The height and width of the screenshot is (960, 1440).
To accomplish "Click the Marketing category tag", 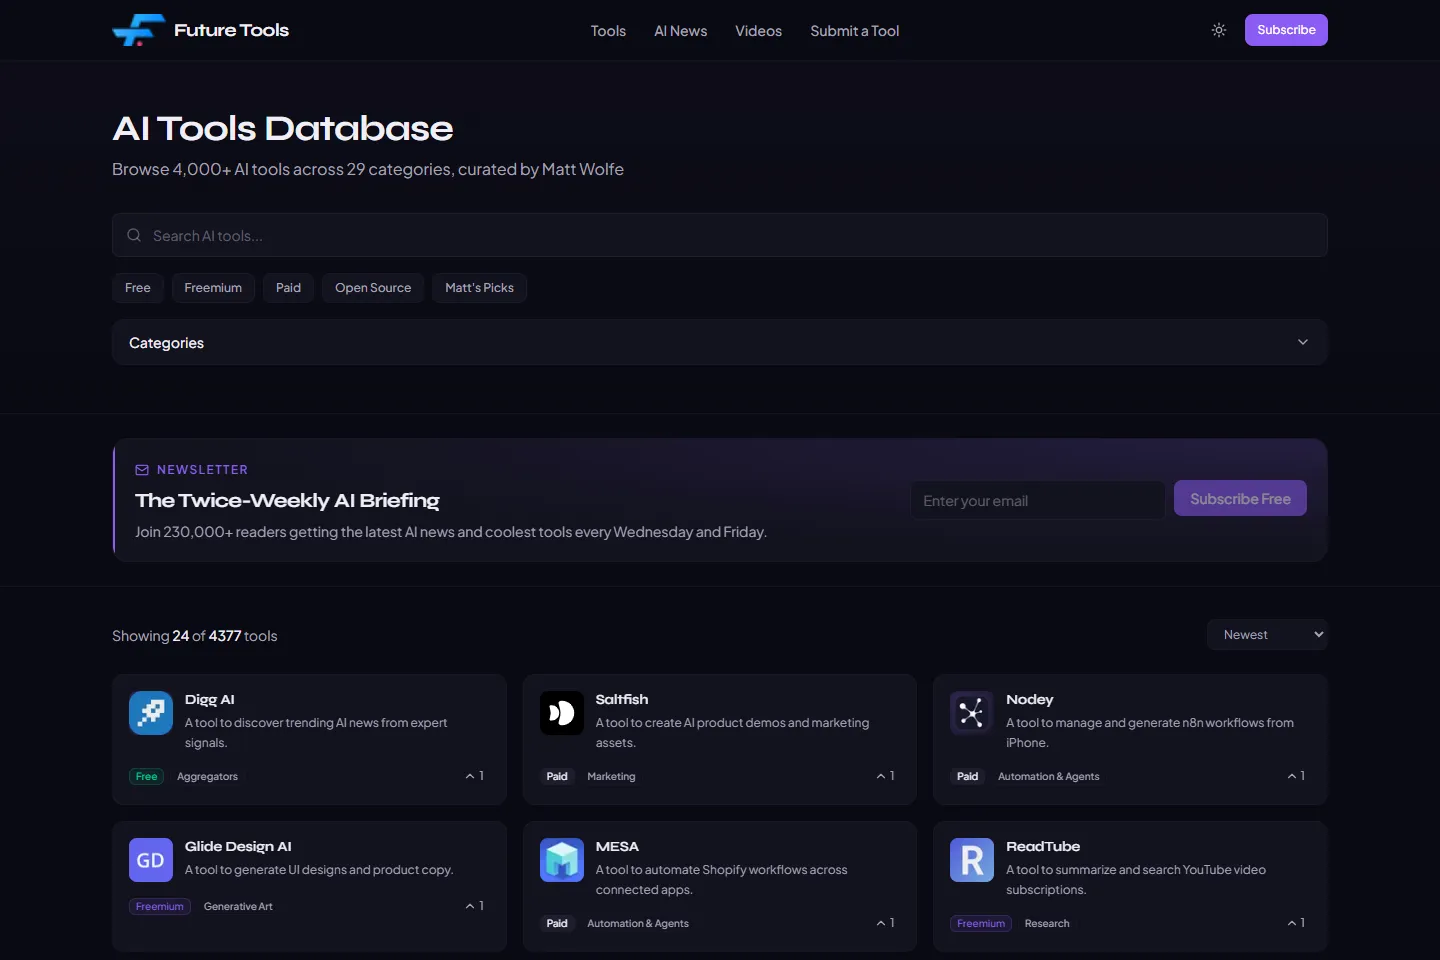I will tap(611, 776).
